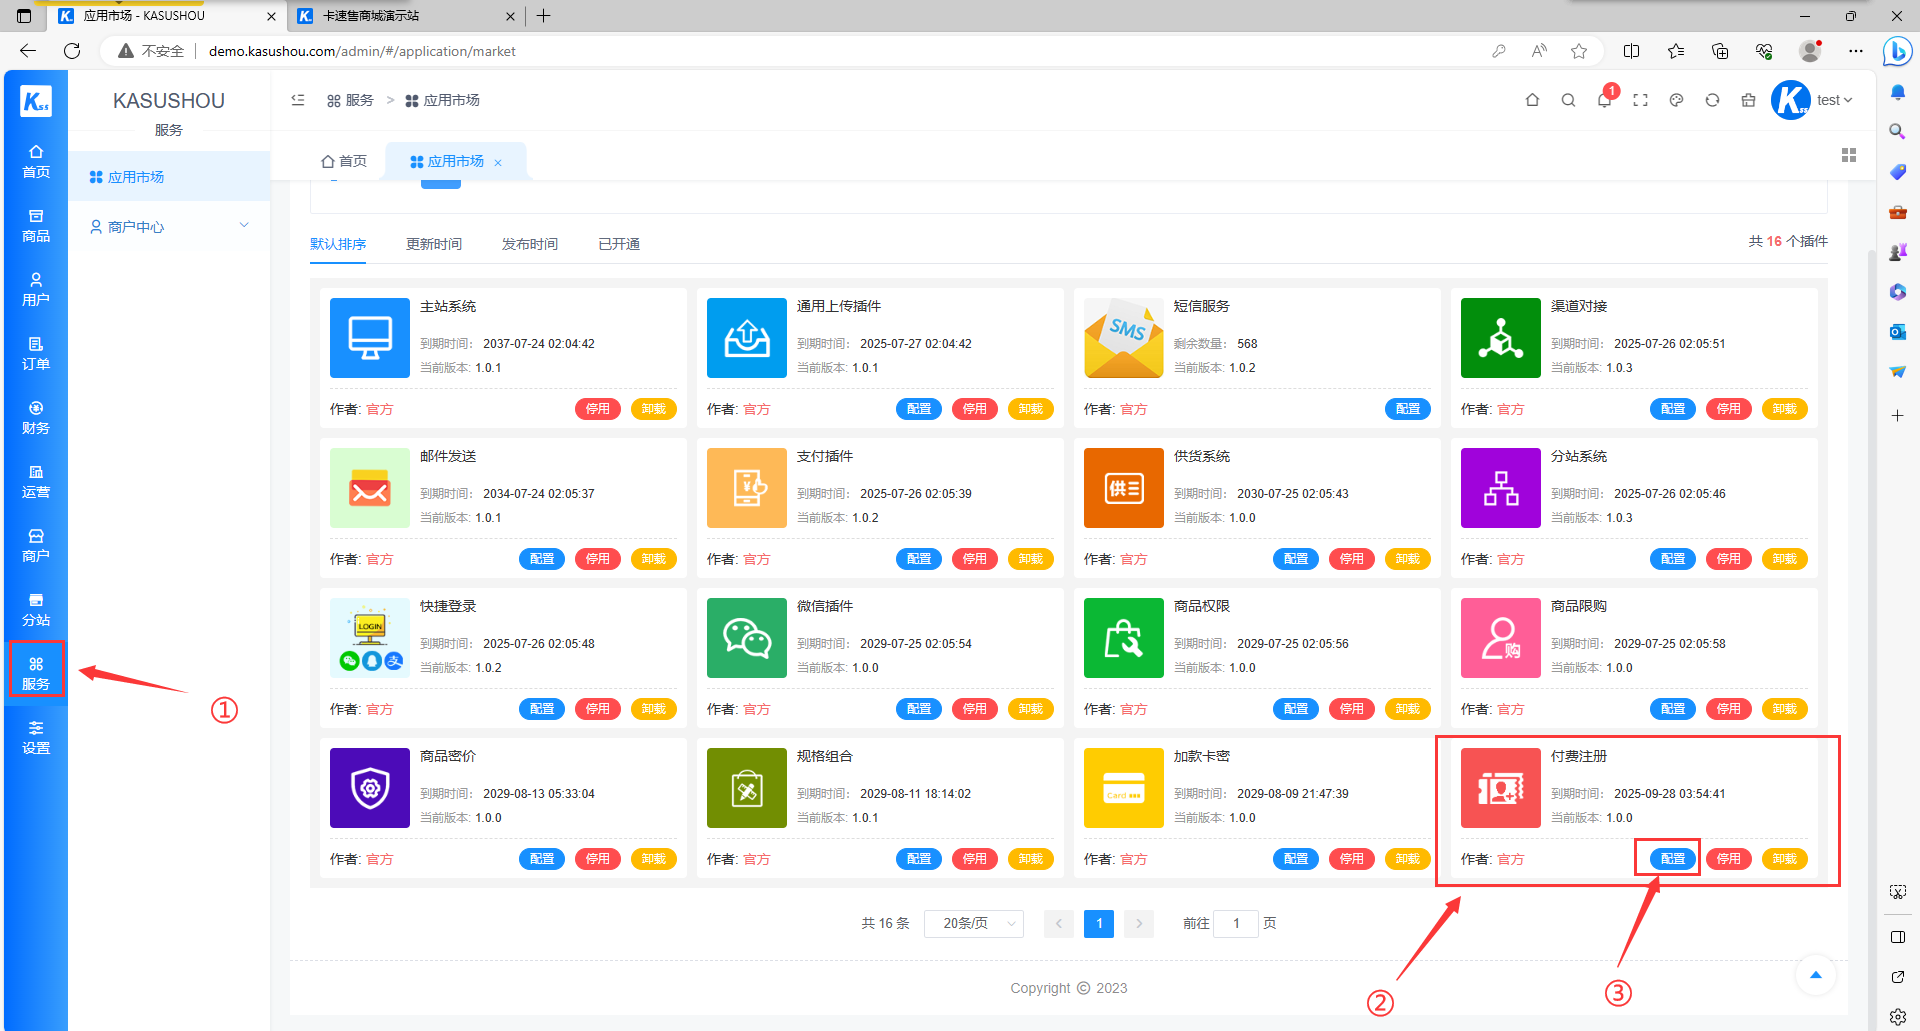The height and width of the screenshot is (1031, 1920).
Task: Open the 服务 sidebar icon
Action: click(36, 673)
